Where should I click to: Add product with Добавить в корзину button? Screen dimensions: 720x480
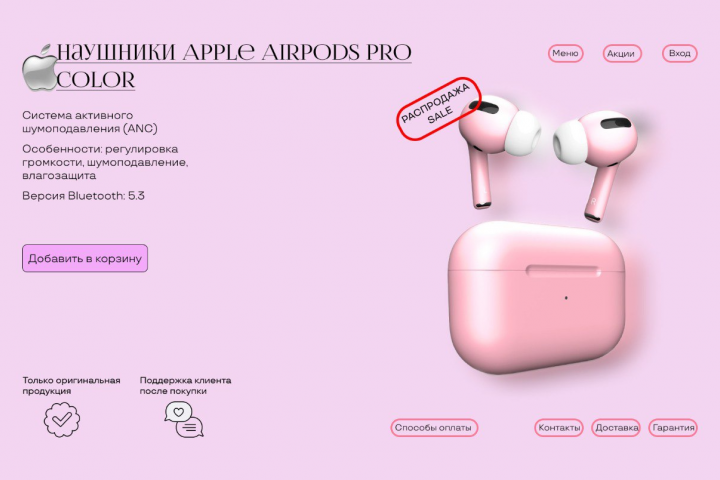tap(85, 258)
